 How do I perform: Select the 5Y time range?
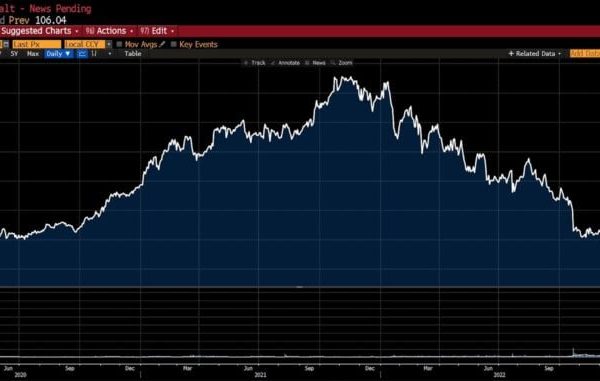pos(14,54)
